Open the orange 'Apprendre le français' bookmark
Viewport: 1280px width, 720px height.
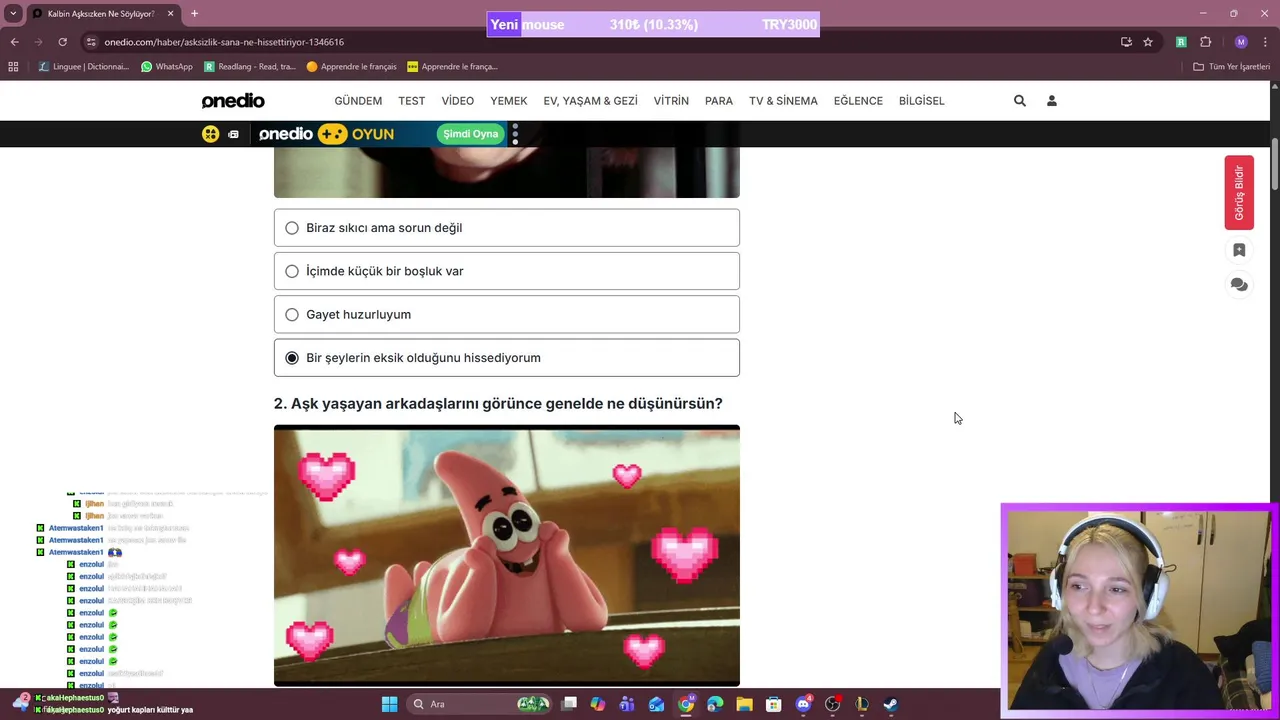352,67
